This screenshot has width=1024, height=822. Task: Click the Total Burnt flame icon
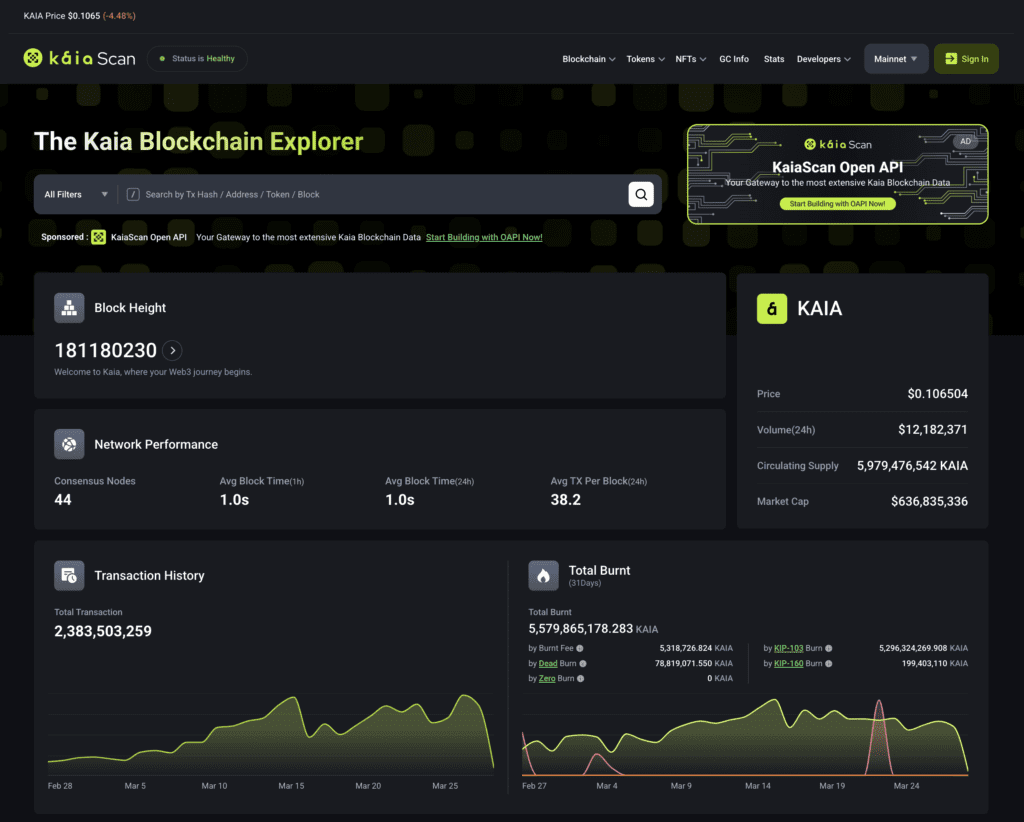[x=543, y=575]
